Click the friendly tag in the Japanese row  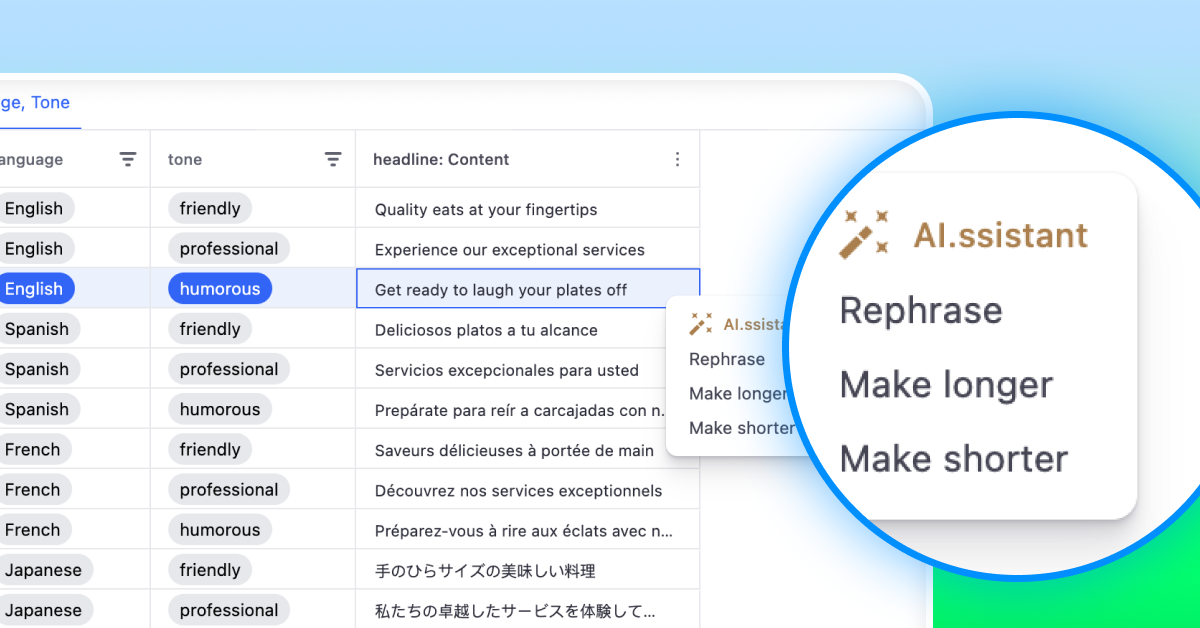pyautogui.click(x=210, y=569)
